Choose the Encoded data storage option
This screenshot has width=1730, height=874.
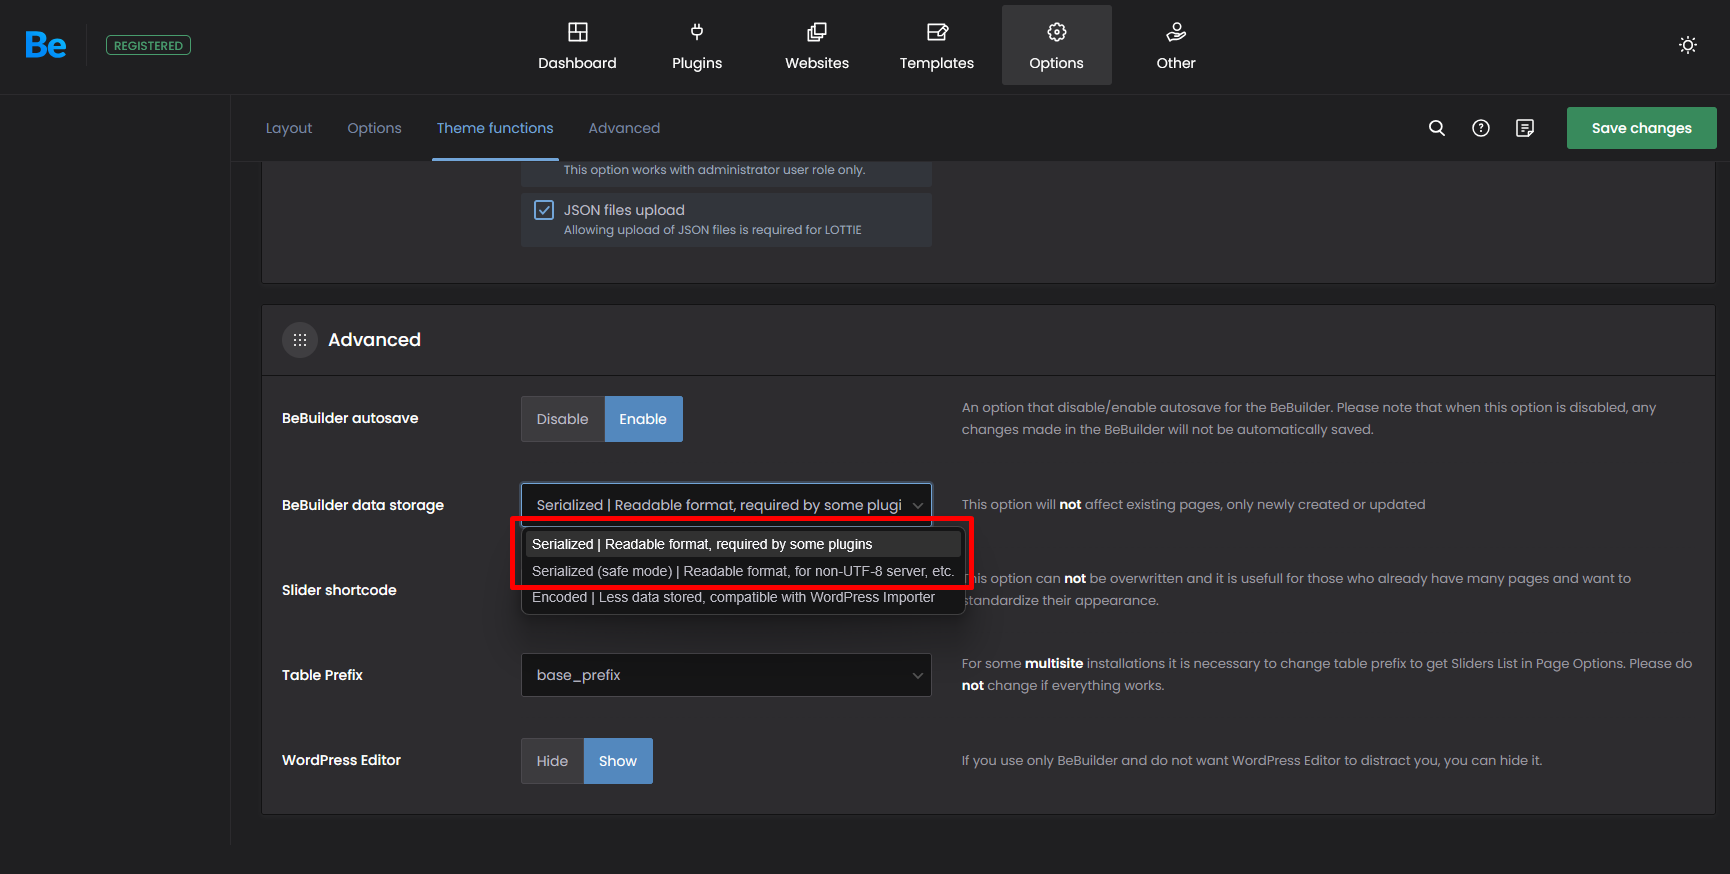coord(733,598)
